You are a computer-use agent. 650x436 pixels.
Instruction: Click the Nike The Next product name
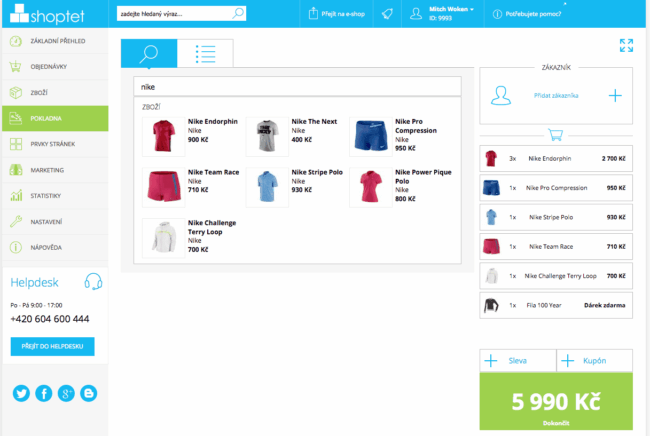click(x=314, y=121)
